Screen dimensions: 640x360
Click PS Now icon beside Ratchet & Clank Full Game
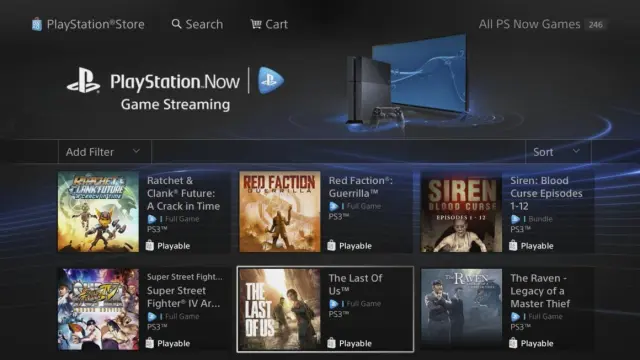point(152,219)
